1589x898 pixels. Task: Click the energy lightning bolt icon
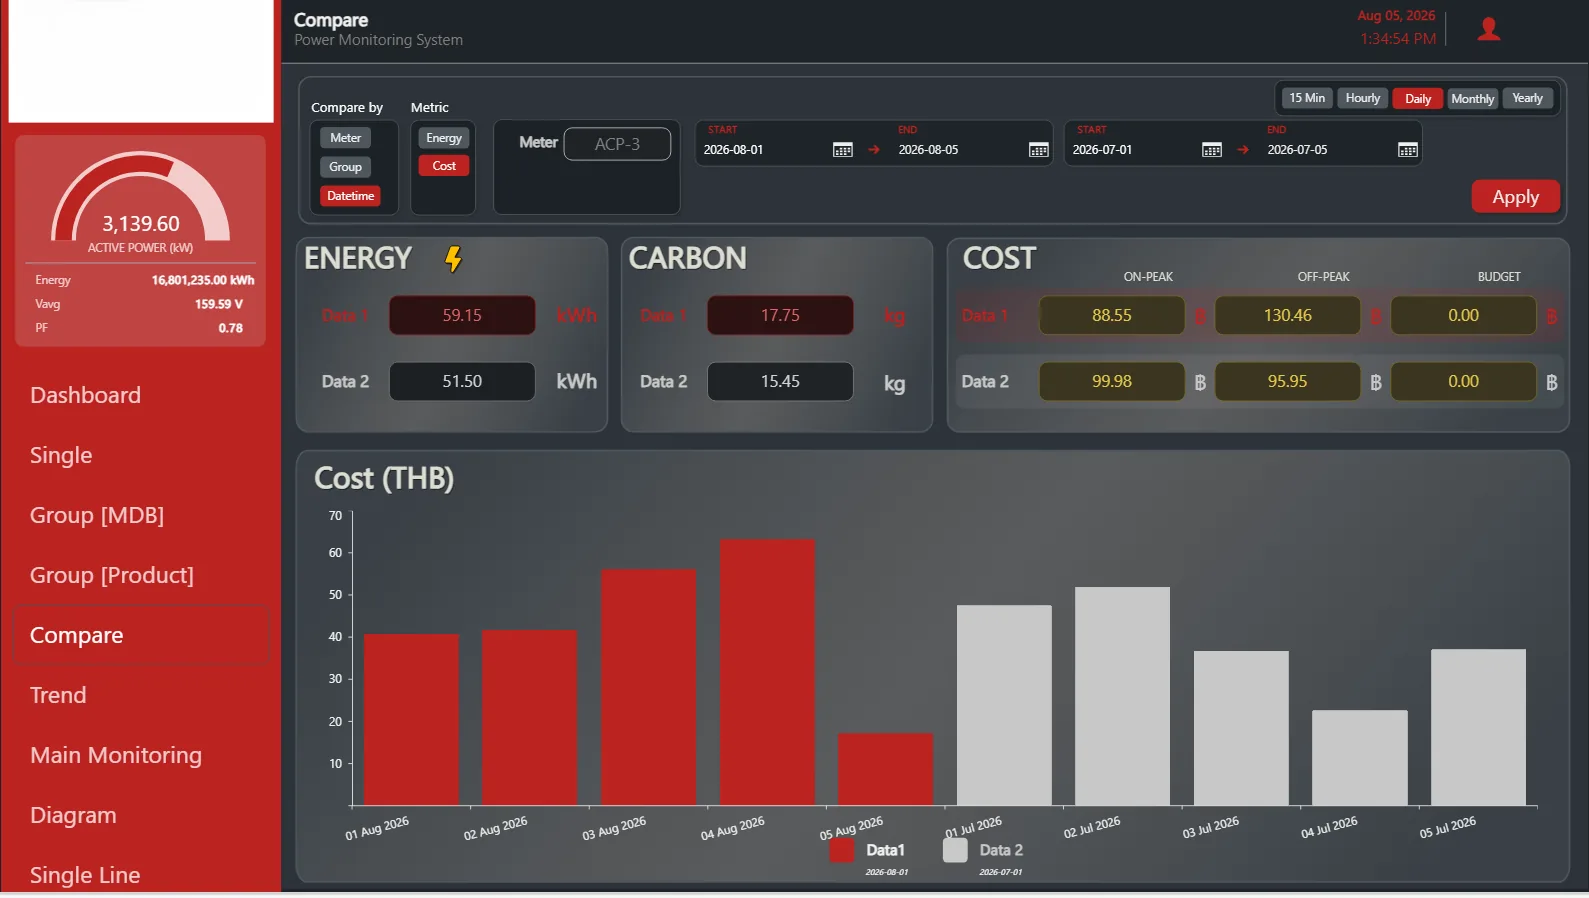(x=453, y=259)
